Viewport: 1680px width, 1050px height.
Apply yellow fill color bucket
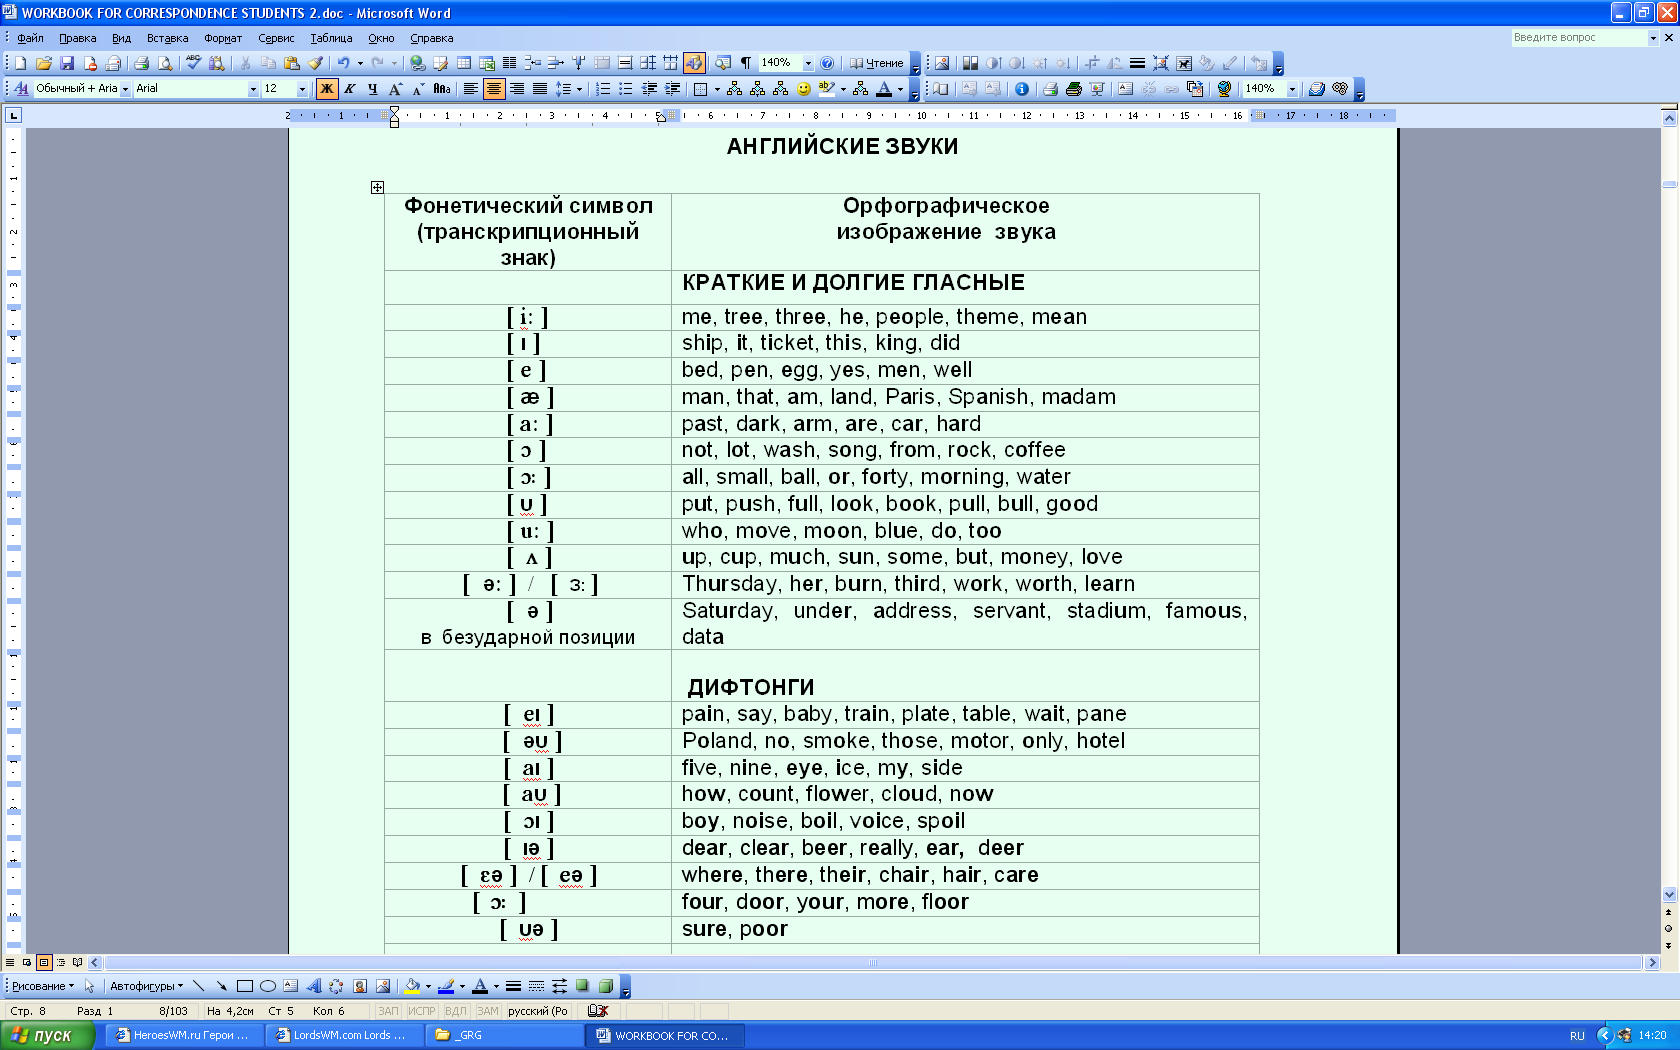click(x=412, y=986)
